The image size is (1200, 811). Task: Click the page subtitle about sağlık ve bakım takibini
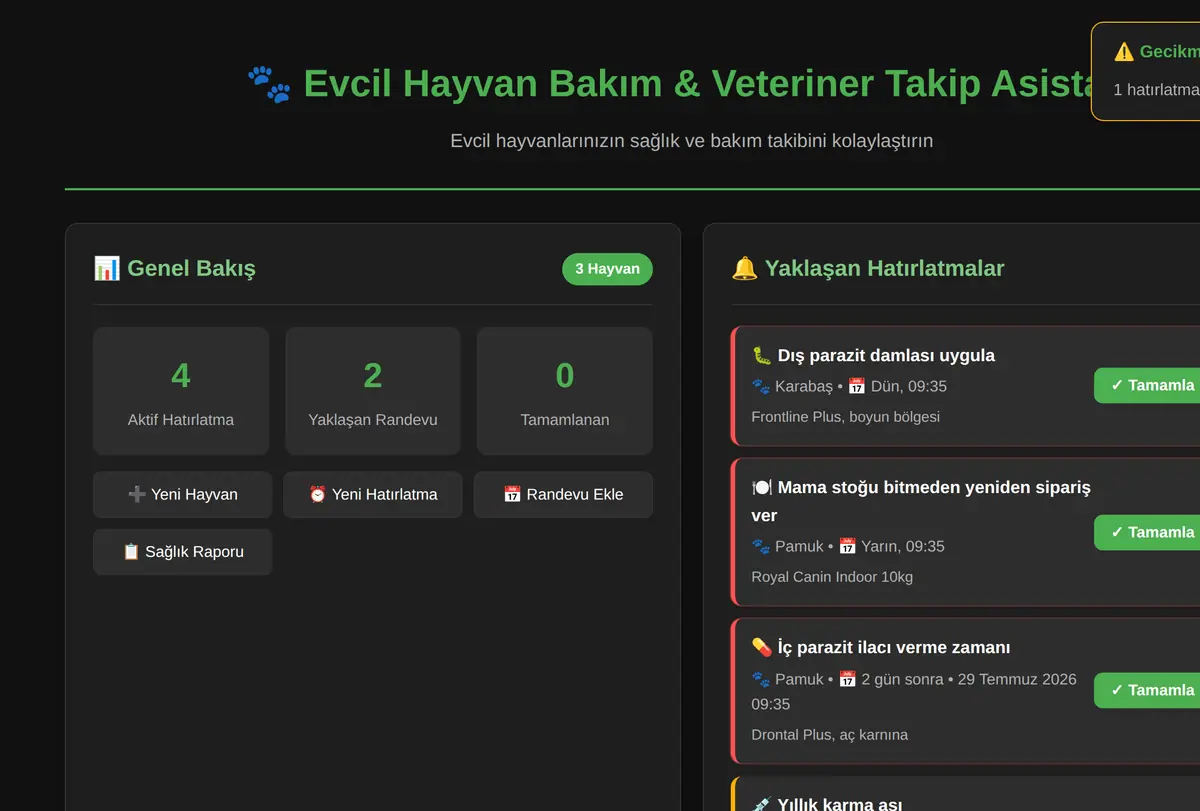[691, 141]
